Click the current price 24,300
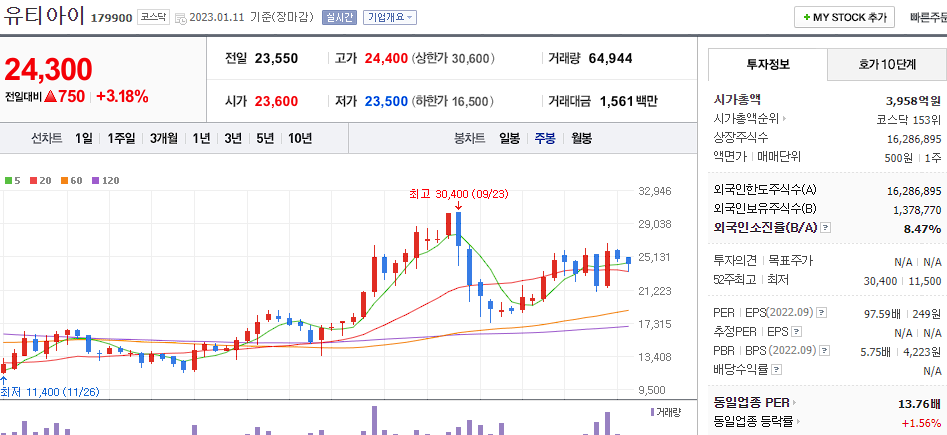Image resolution: width=947 pixels, height=435 pixels. (48, 69)
